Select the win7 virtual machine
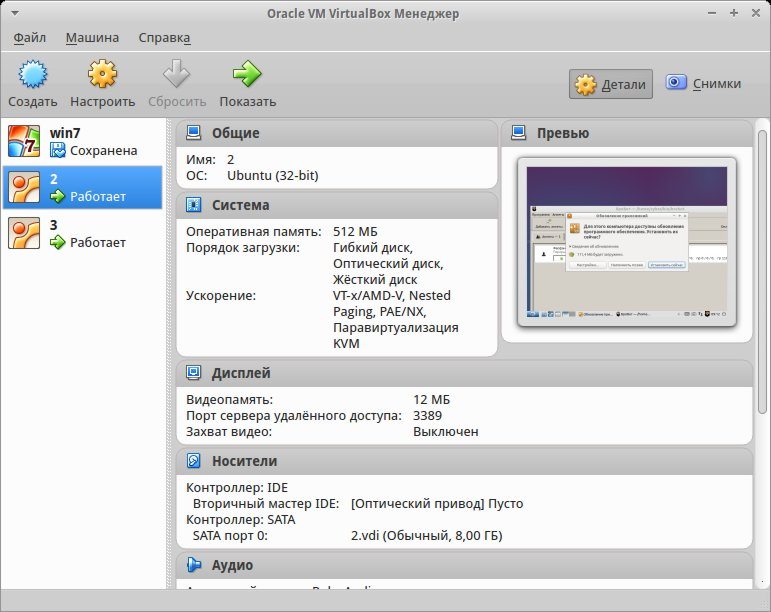Screen dimensions: 771x612 click(83, 142)
